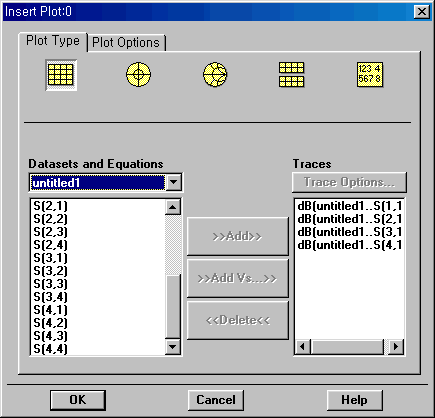Click OK to insert the plot
This screenshot has height=418, width=435.
click(78, 400)
